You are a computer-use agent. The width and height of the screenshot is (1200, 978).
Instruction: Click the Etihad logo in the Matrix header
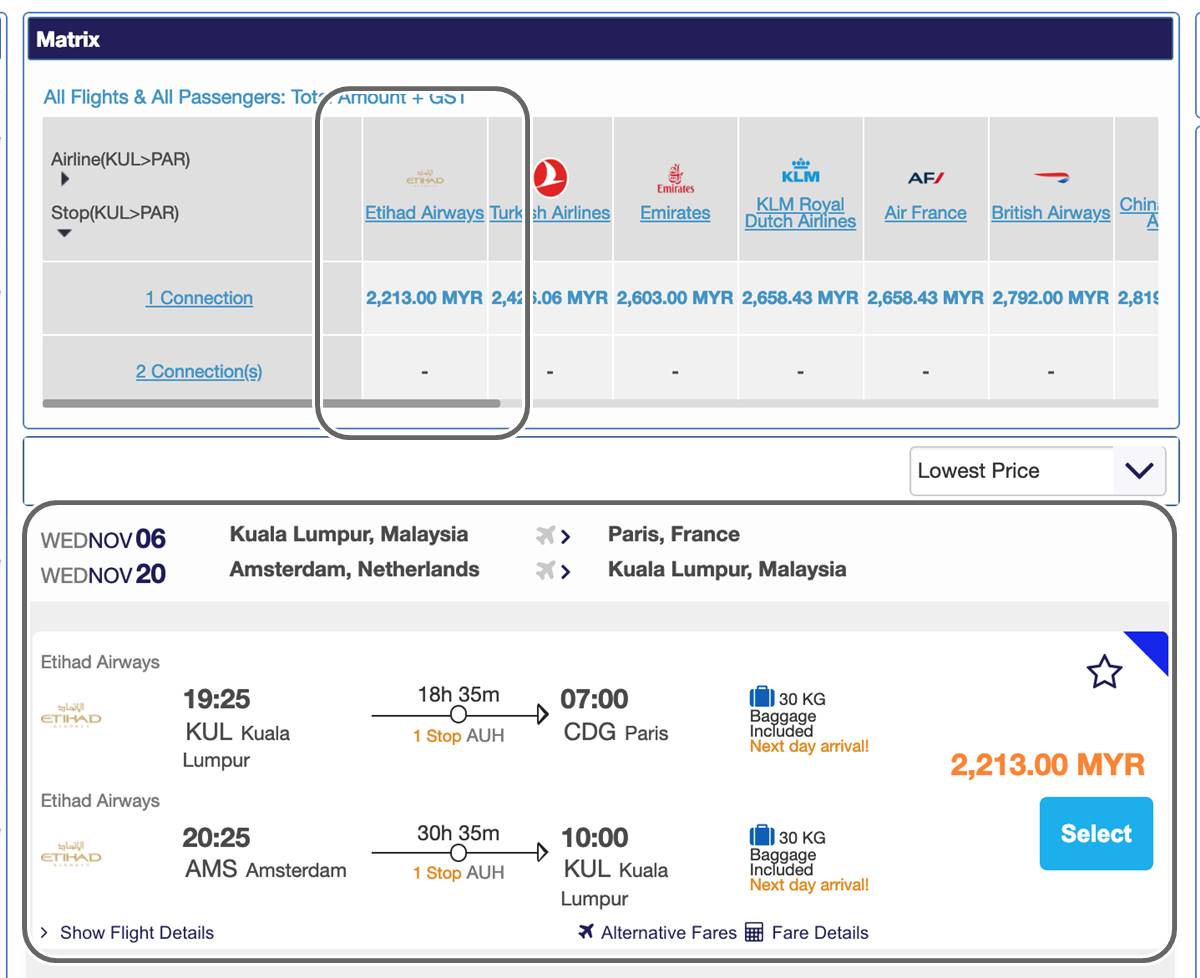(x=425, y=178)
